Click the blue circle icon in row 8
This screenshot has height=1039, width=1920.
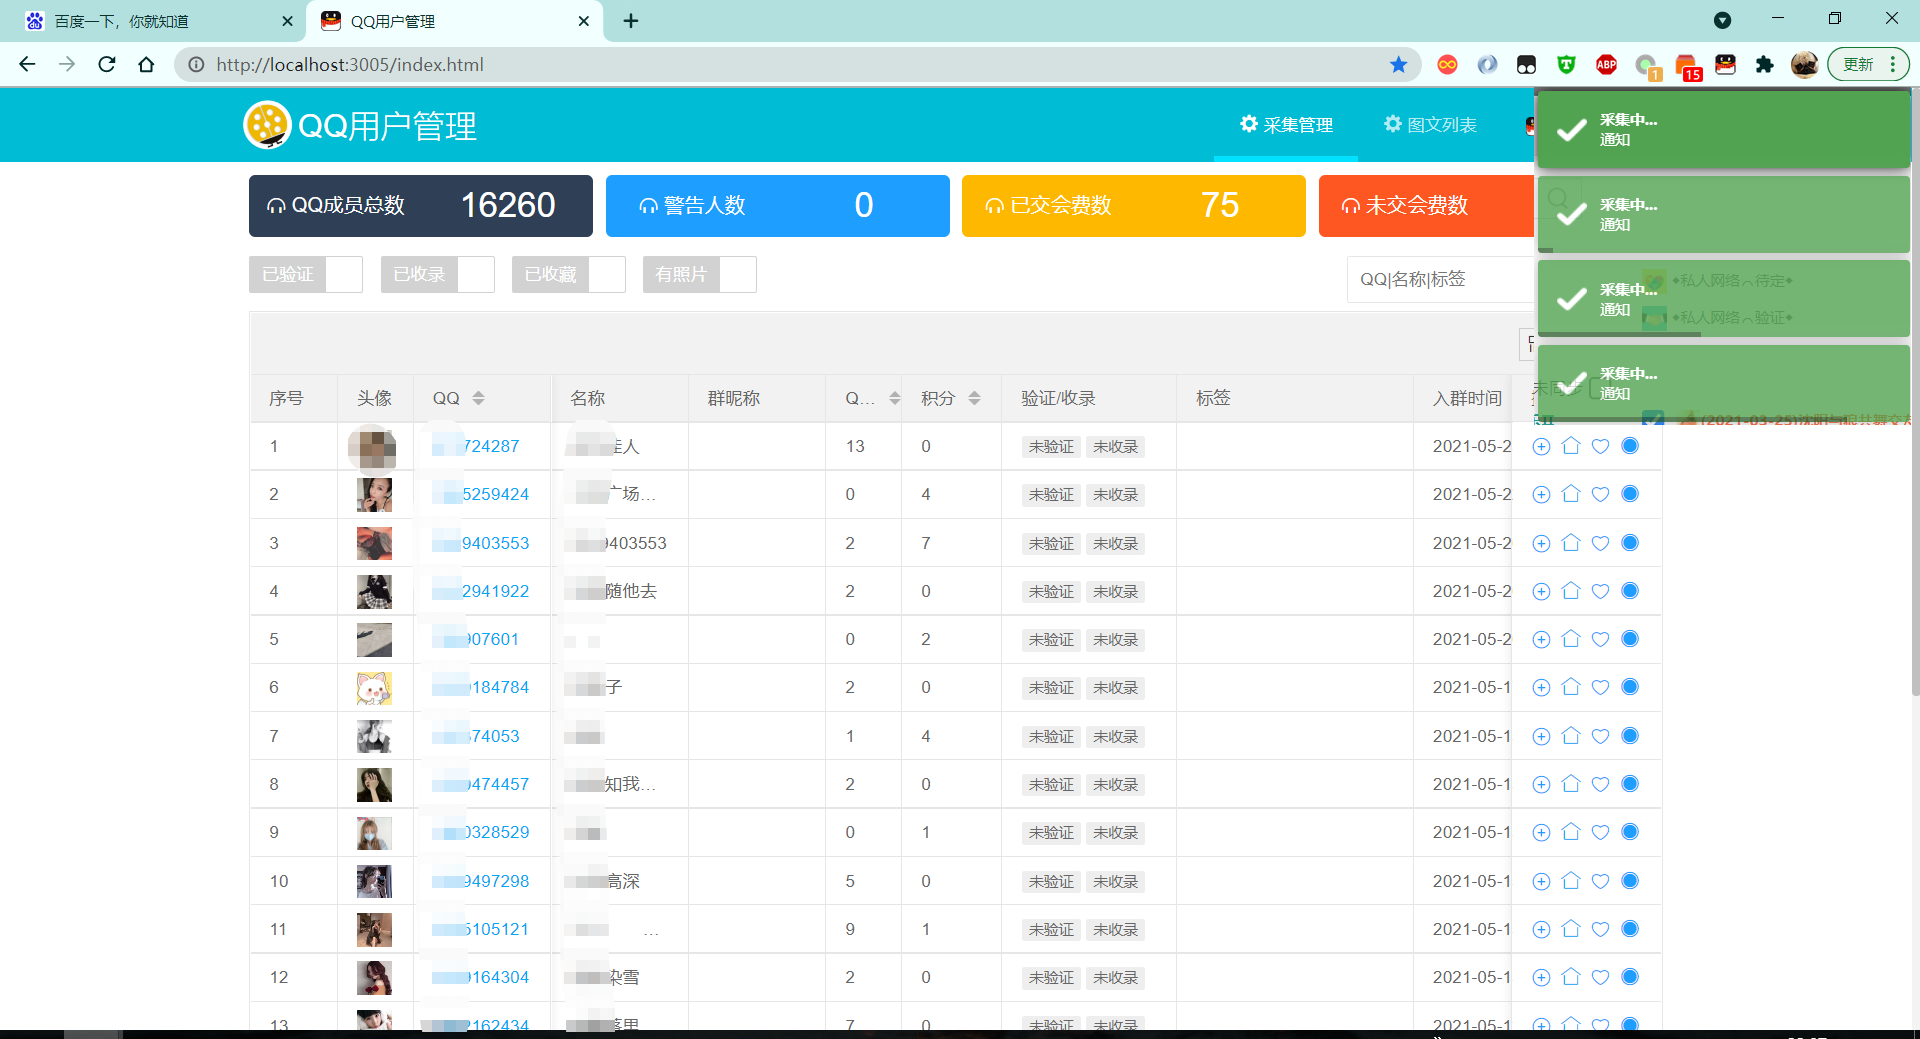[1630, 784]
